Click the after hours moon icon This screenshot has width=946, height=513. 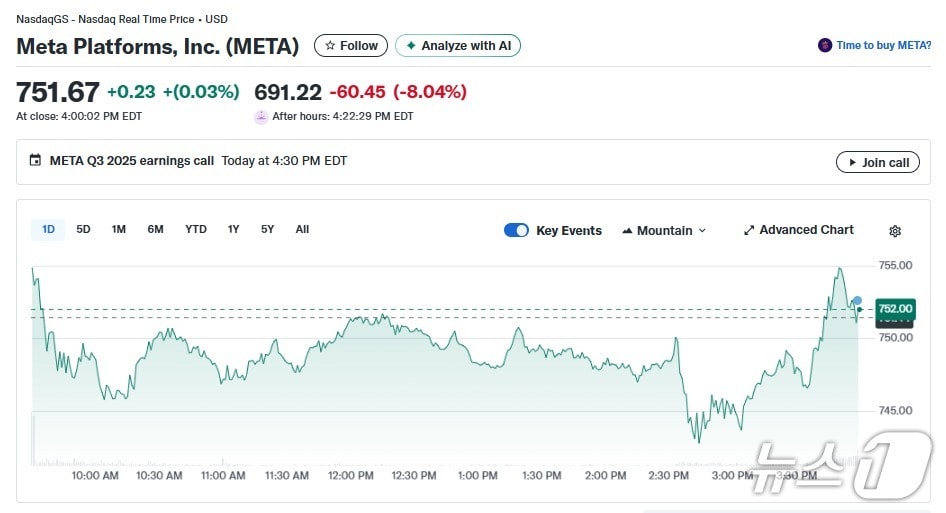point(262,116)
